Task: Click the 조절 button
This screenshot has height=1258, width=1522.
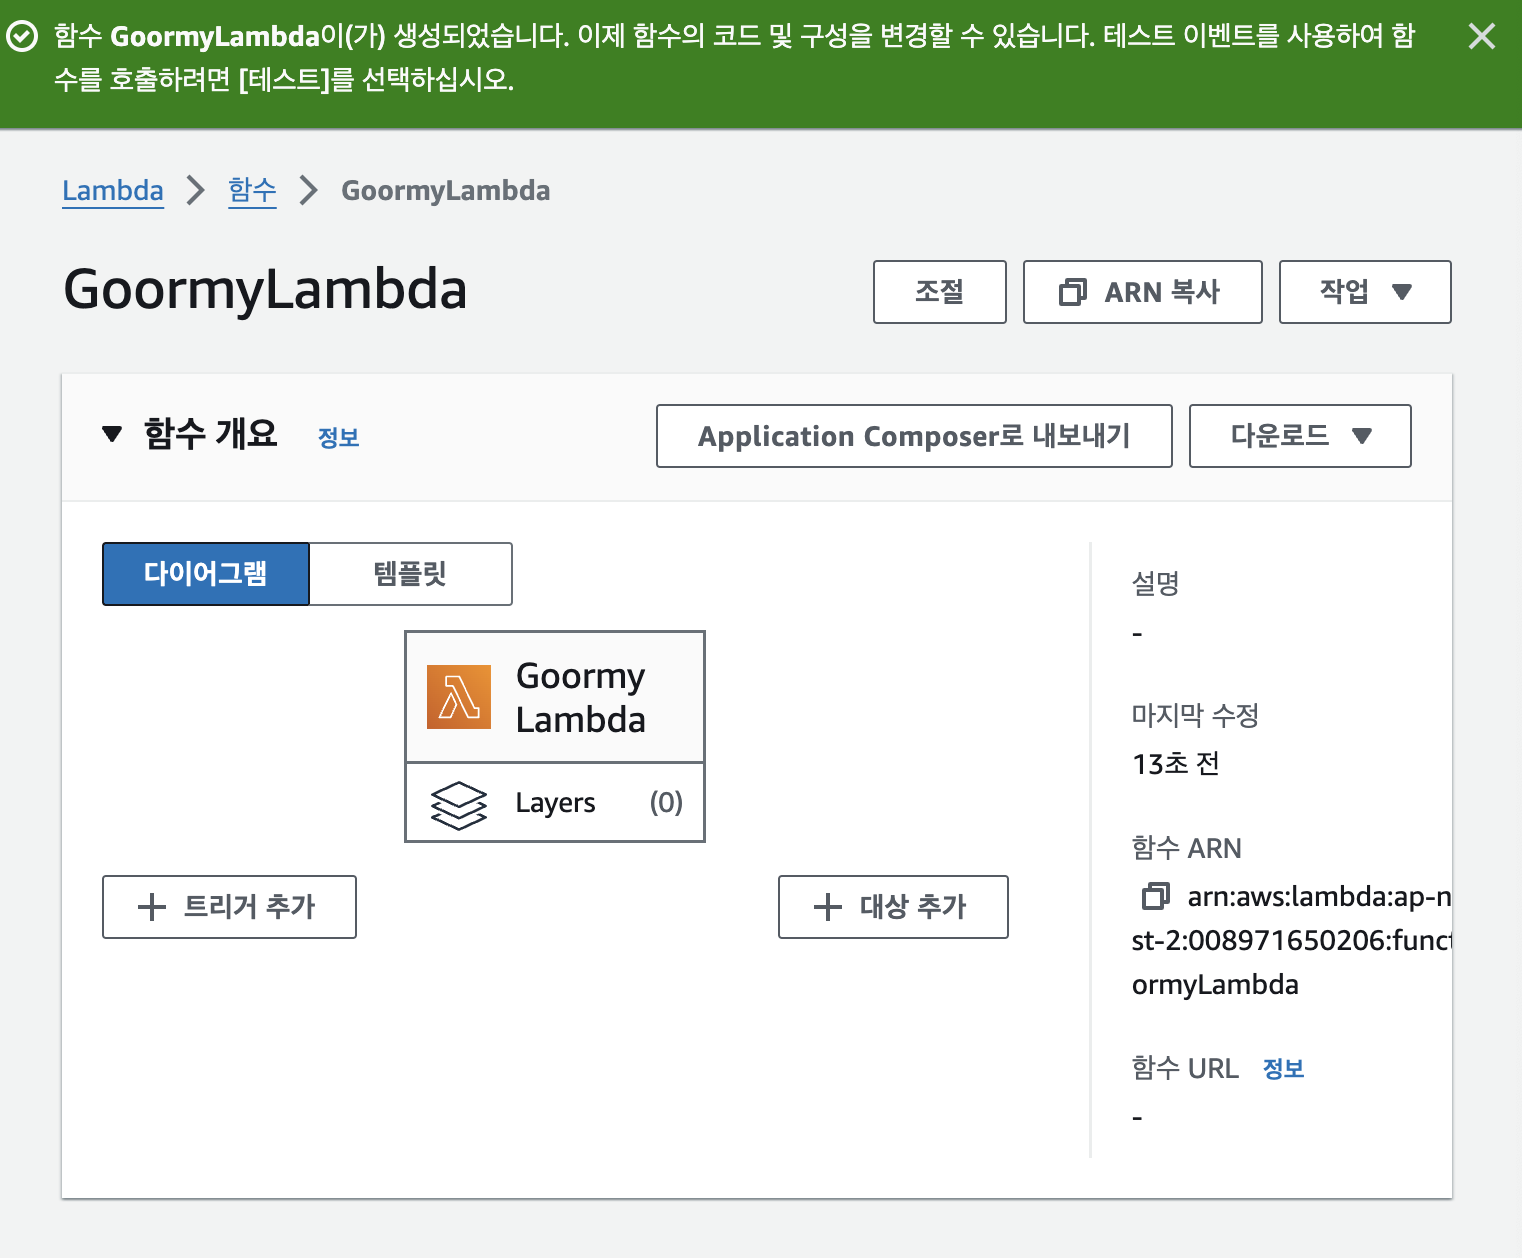Action: 940,292
